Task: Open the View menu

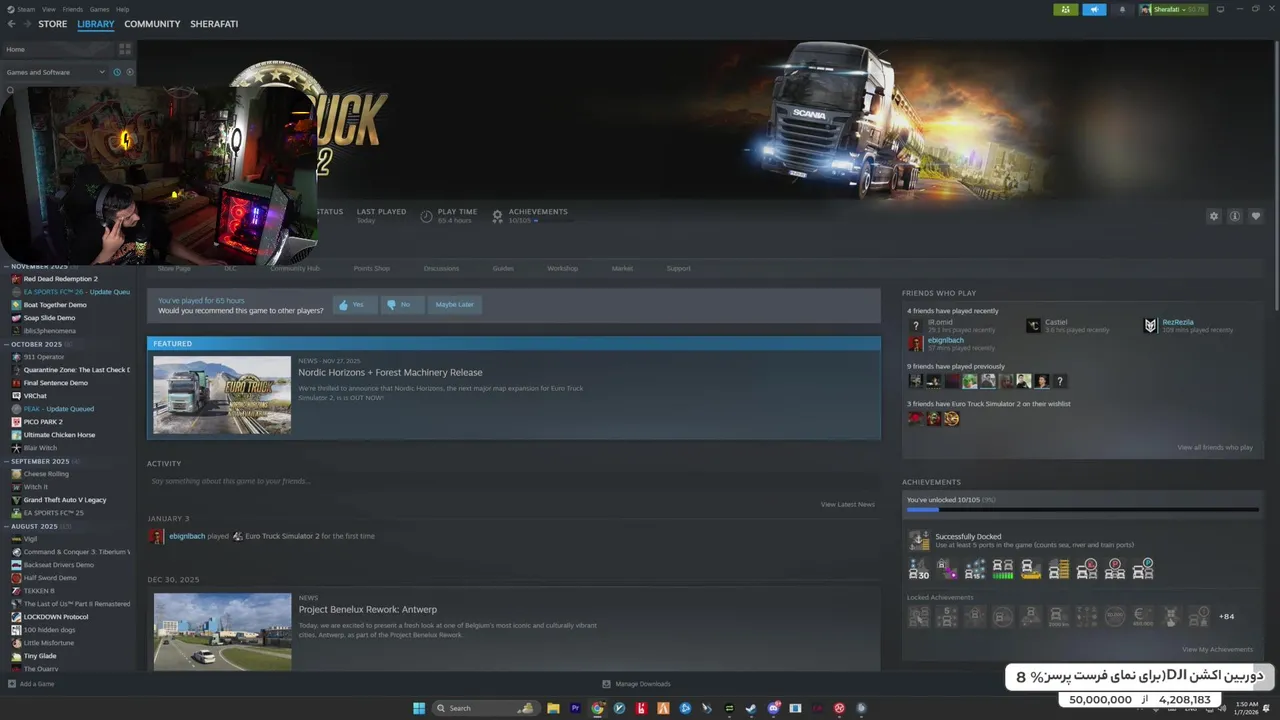Action: click(x=49, y=9)
